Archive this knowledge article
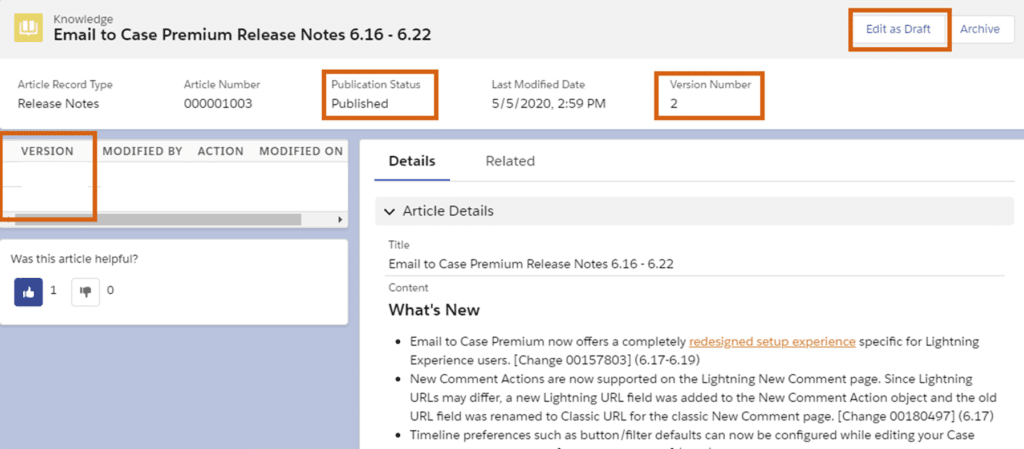The image size is (1024, 449). click(x=979, y=29)
